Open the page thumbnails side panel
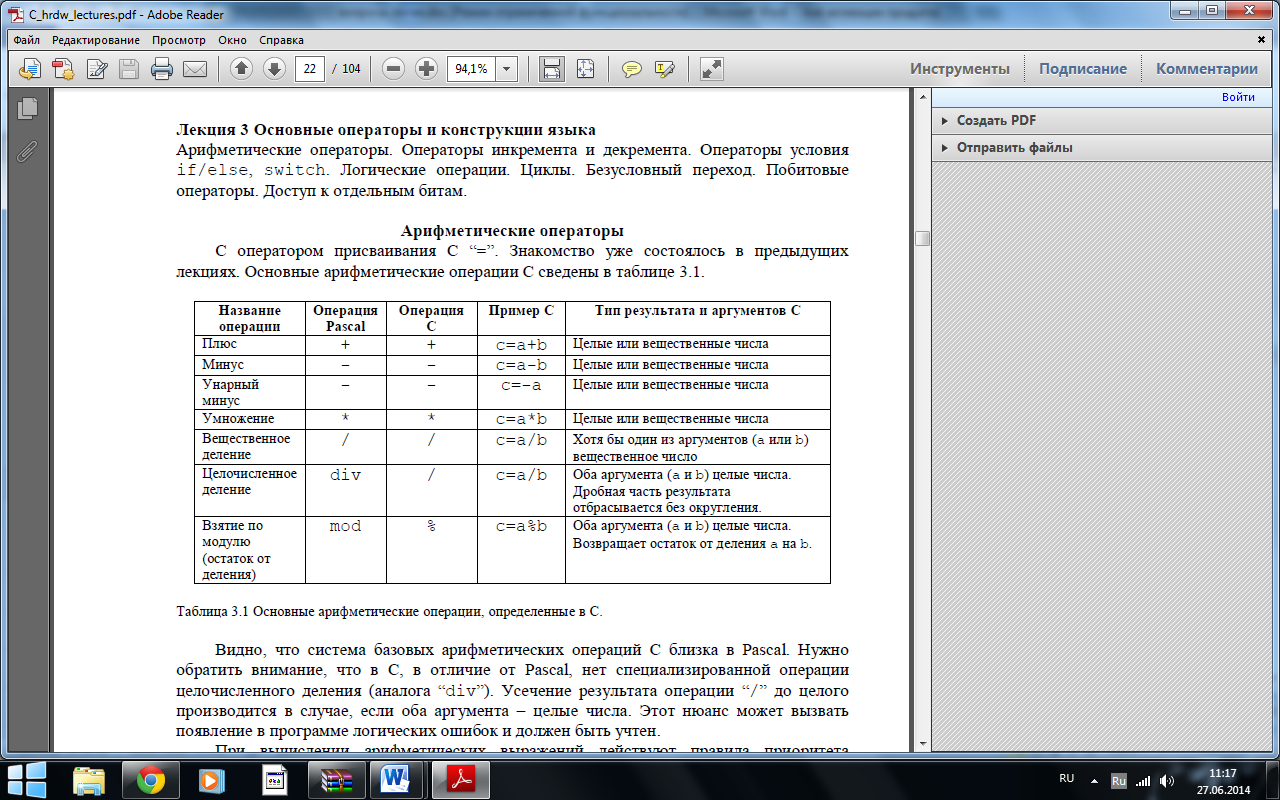Image resolution: width=1280 pixels, height=800 pixels. [27, 109]
